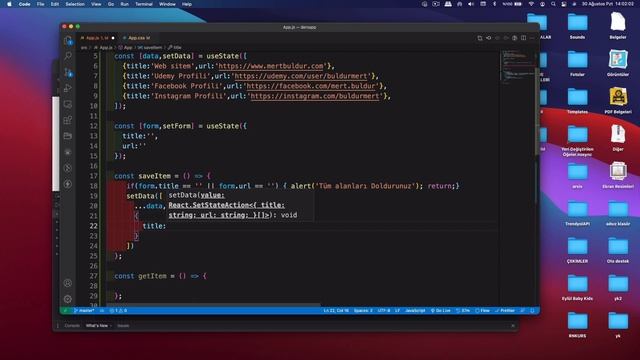Open the Fotolar folder on desktop

point(577,63)
